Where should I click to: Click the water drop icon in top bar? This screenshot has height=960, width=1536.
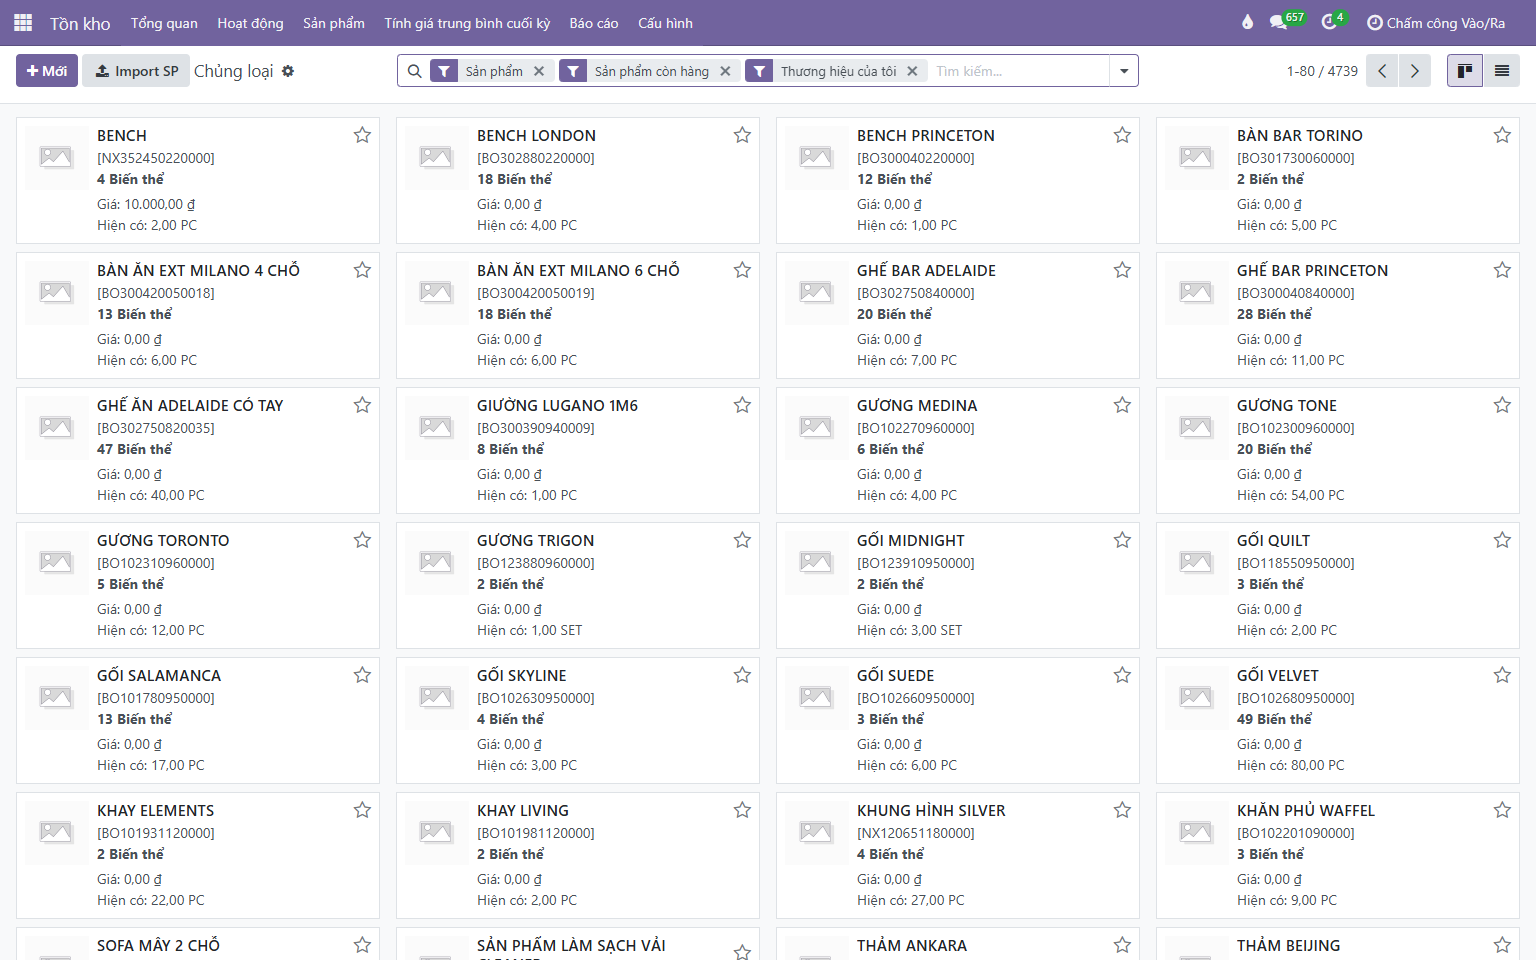coord(1247,22)
